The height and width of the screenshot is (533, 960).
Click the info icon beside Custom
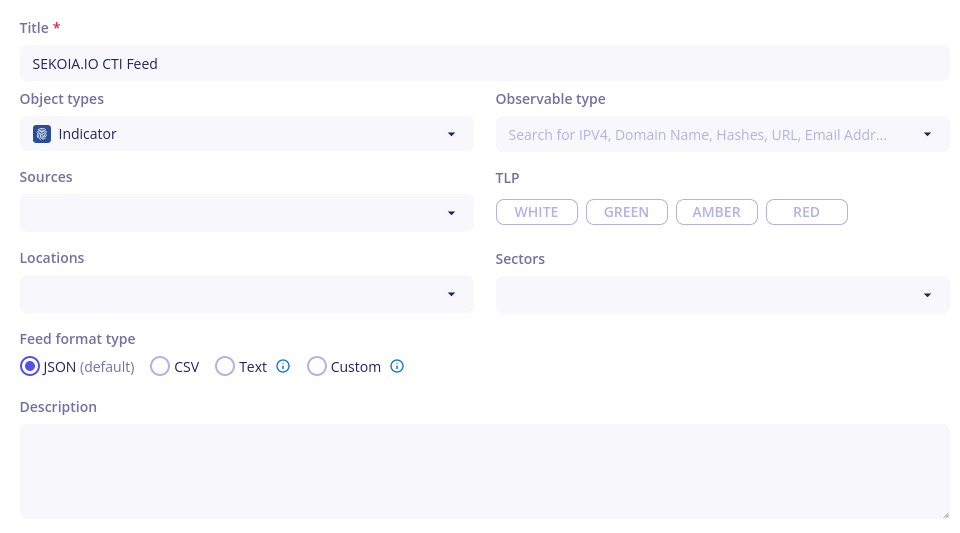tap(397, 366)
